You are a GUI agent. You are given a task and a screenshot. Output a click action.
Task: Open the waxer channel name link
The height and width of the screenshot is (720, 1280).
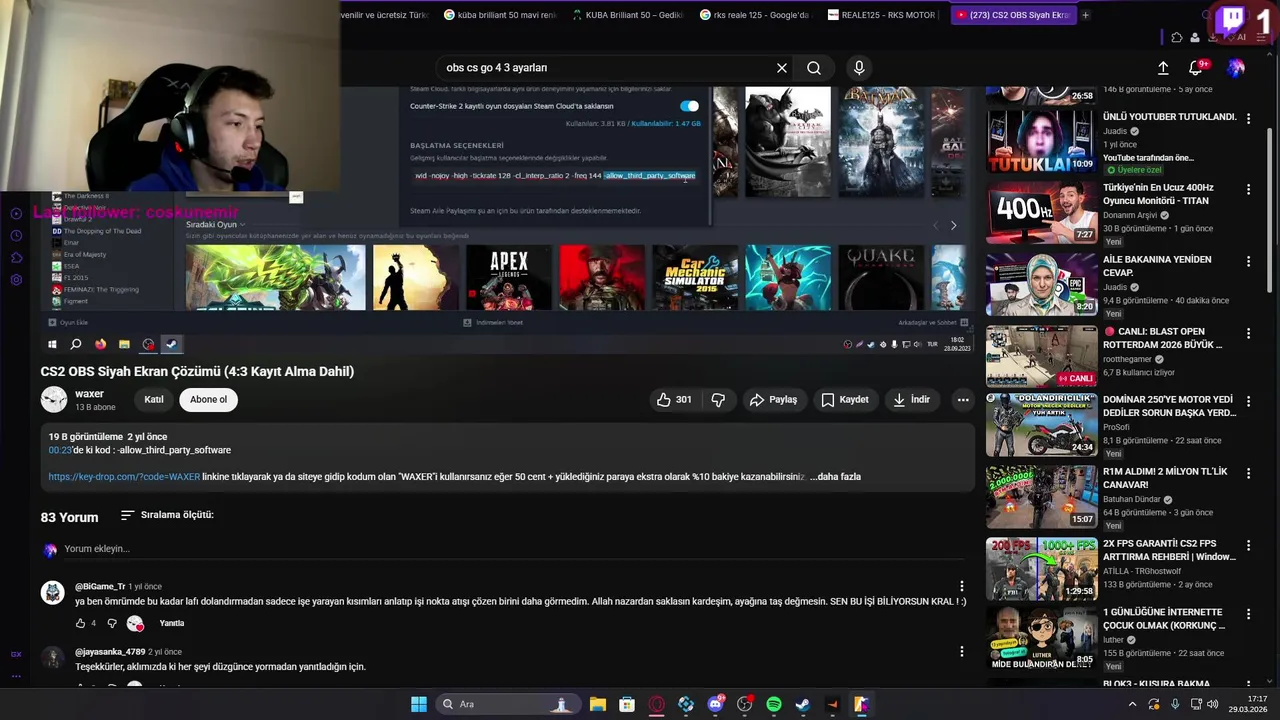(89, 394)
